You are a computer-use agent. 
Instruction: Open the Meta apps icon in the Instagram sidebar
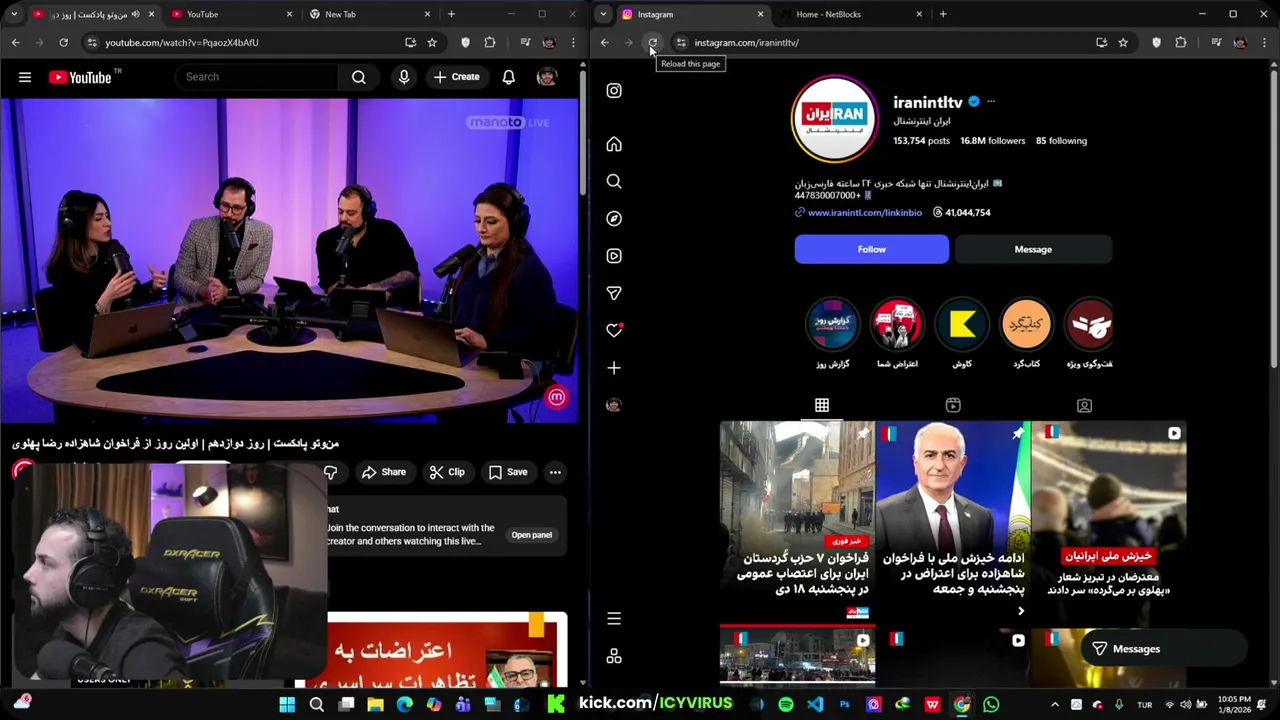[x=614, y=656]
